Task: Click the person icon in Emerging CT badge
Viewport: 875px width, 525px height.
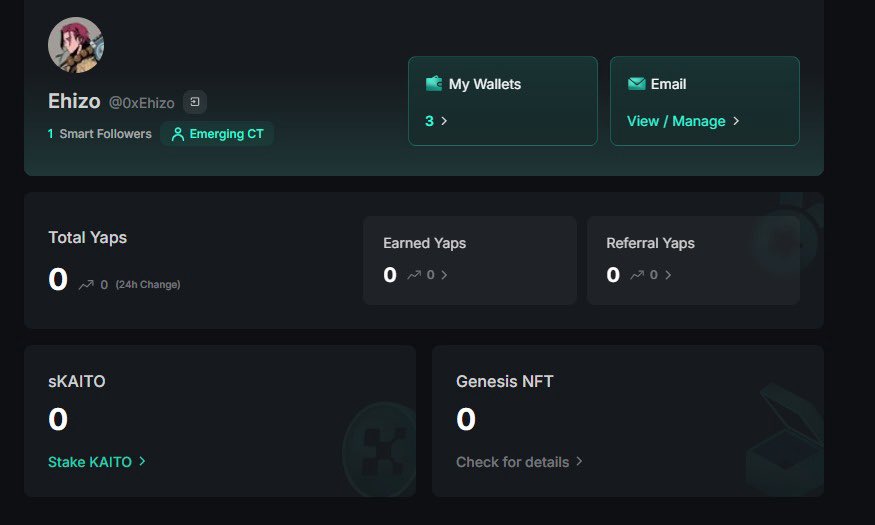Action: [177, 134]
